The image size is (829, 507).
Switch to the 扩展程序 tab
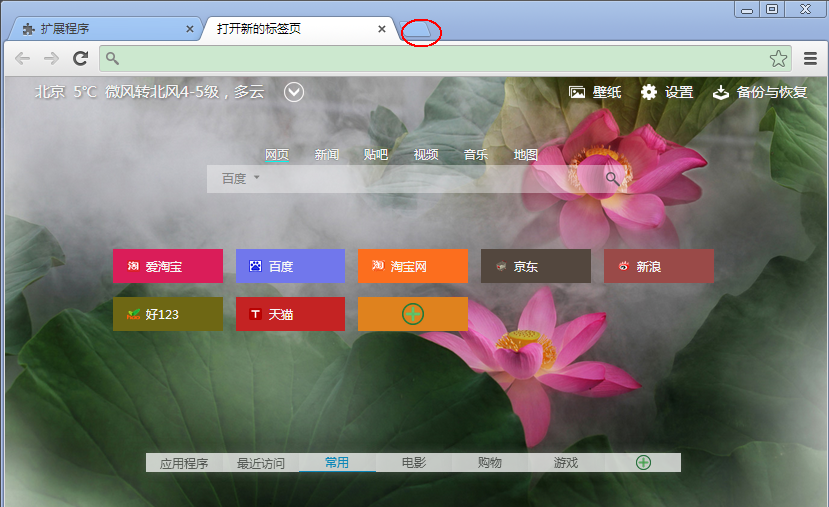[x=100, y=29]
